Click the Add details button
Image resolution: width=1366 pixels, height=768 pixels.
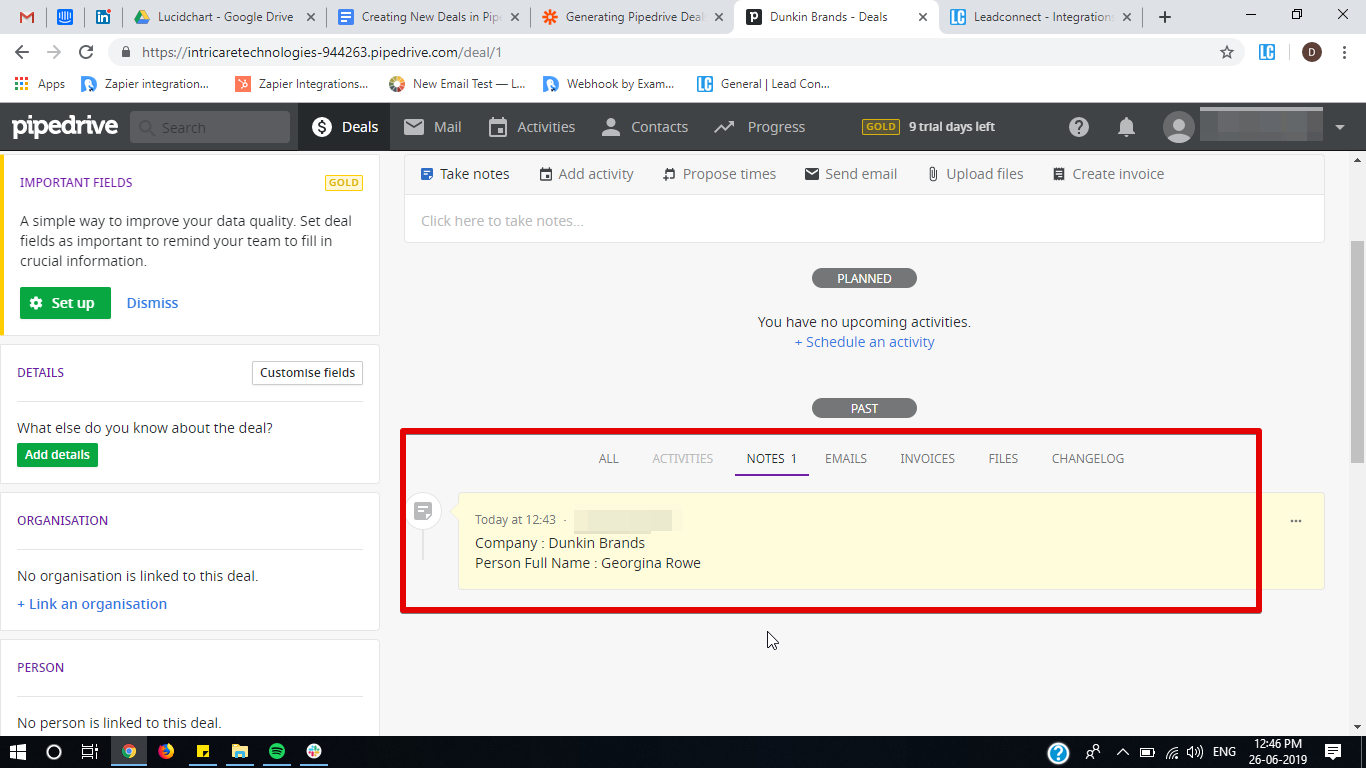click(x=57, y=455)
